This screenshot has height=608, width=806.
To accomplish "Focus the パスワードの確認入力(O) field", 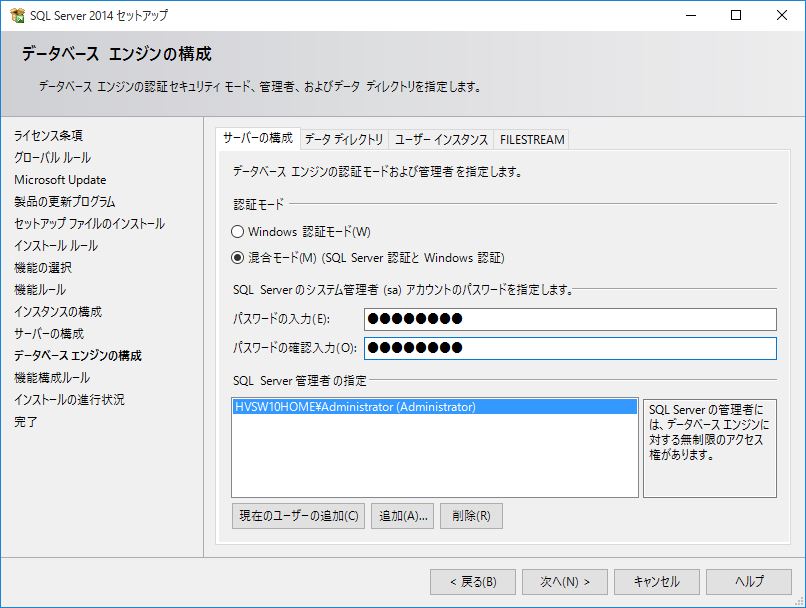I will (x=570, y=348).
